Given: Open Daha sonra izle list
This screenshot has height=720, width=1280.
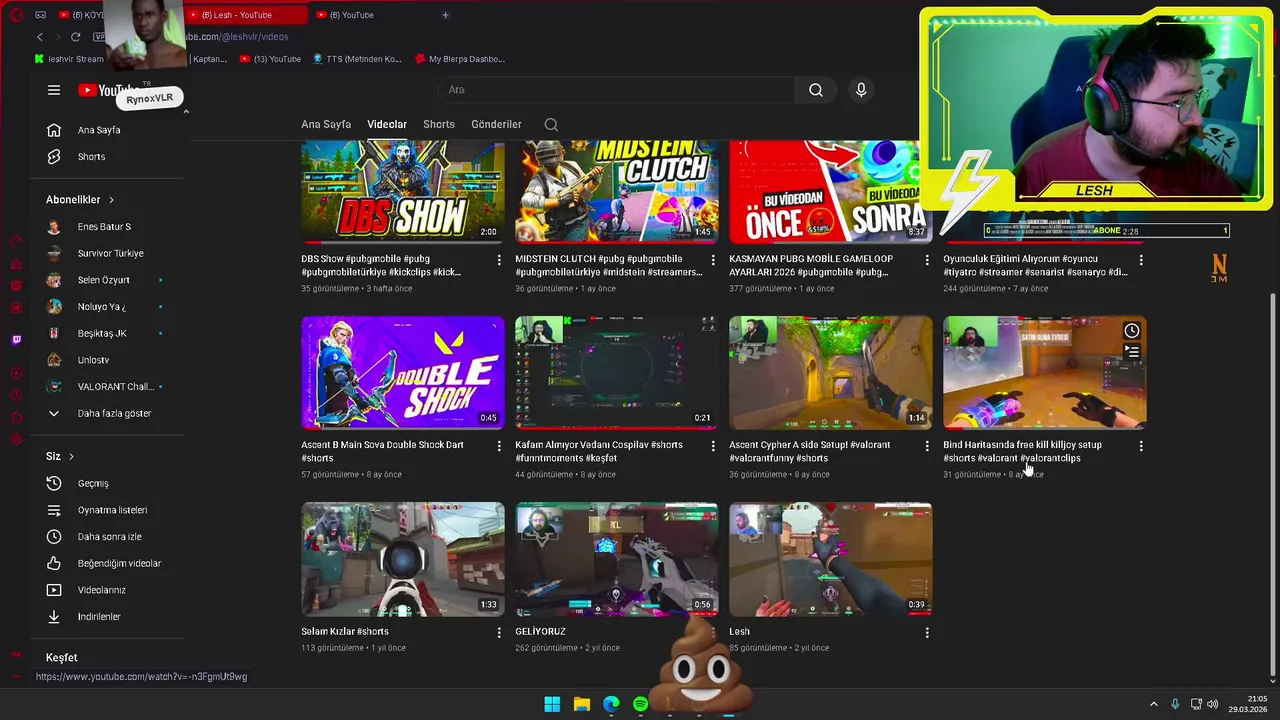Looking at the screenshot, I should pos(108,537).
